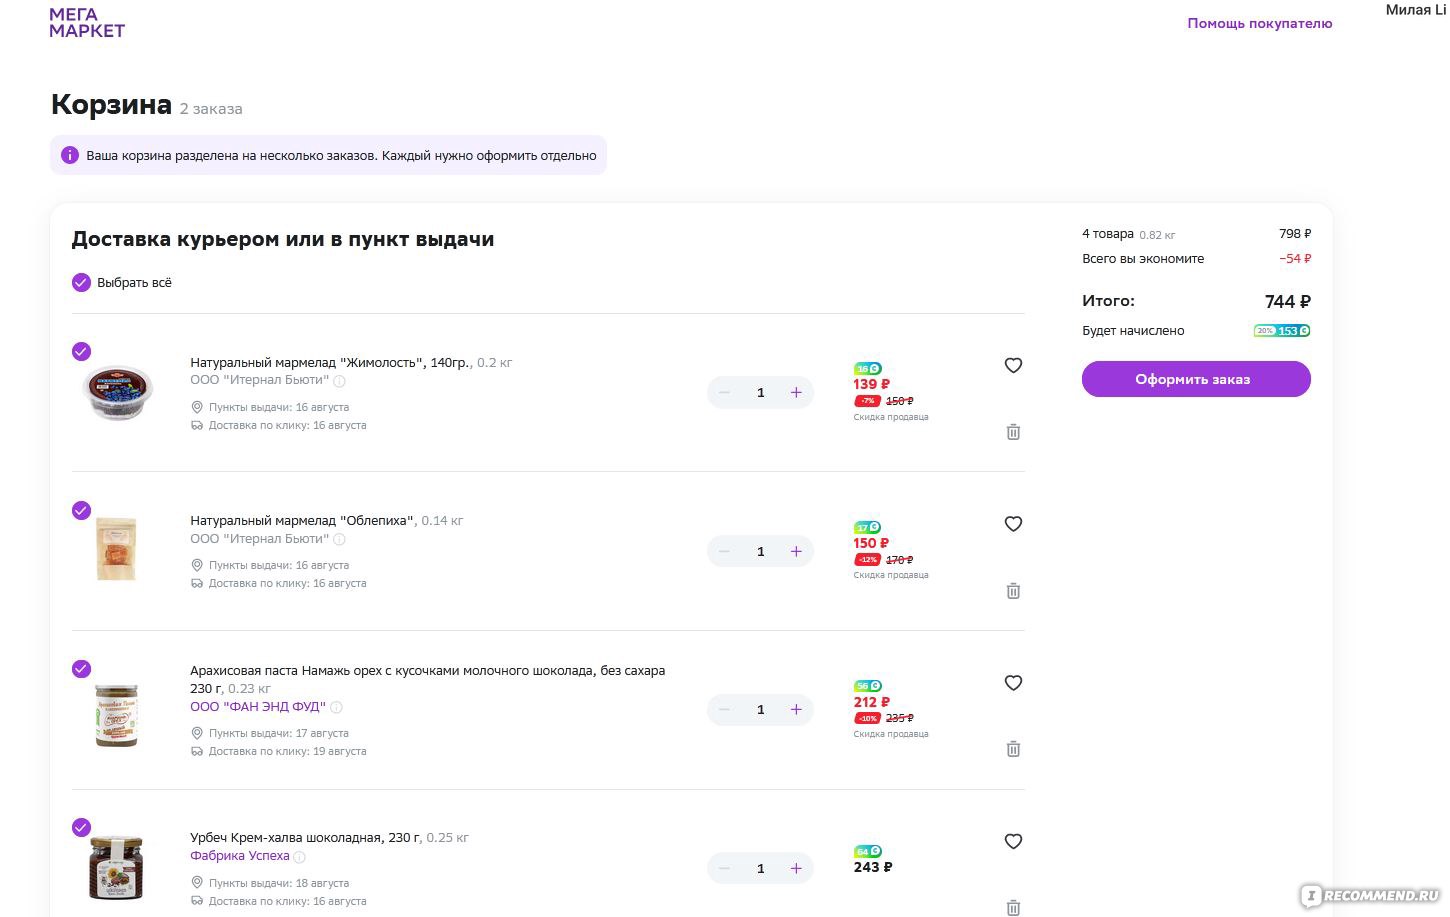Uncheck the Арахисовая паста item checkbox

[x=81, y=669]
